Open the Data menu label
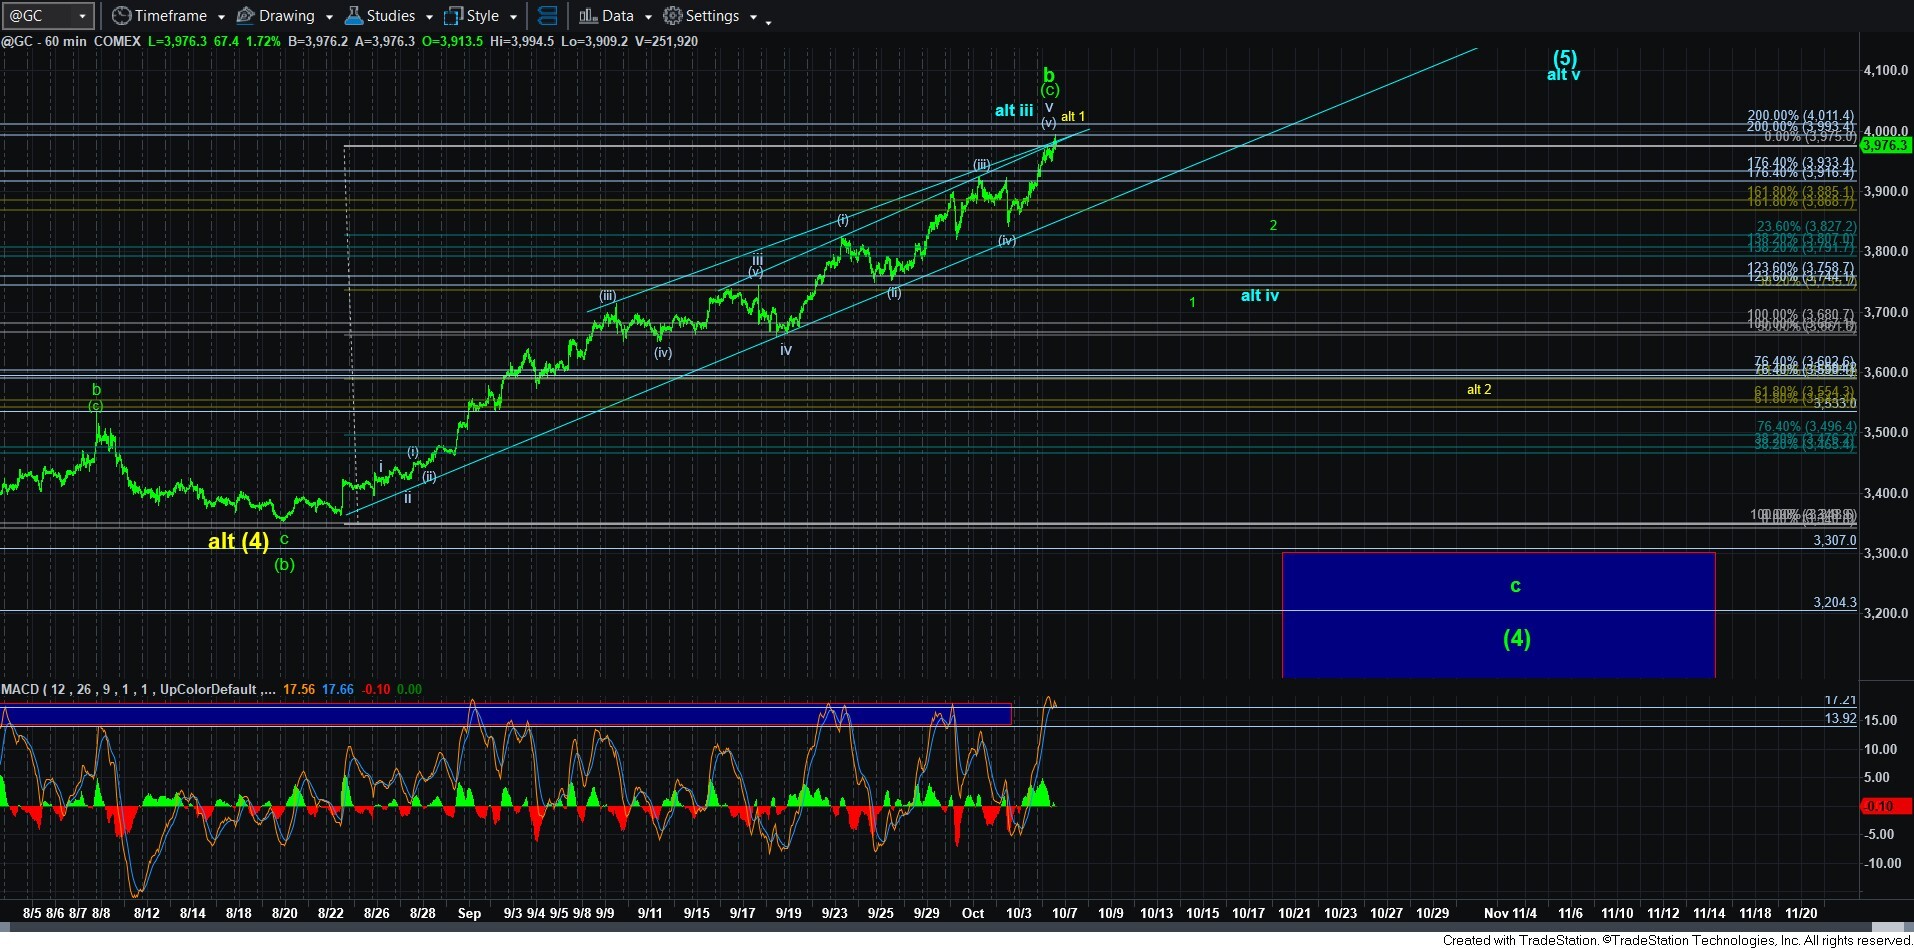Viewport: 1914px width, 948px height. (617, 16)
